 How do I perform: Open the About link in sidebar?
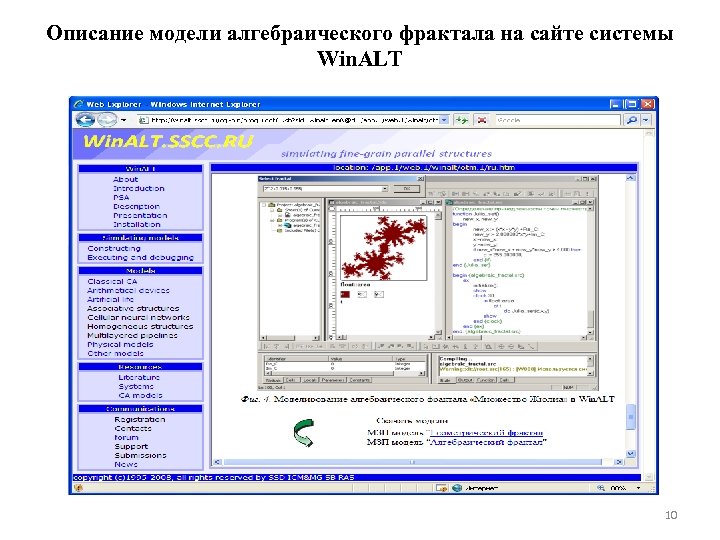pyautogui.click(x=125, y=180)
